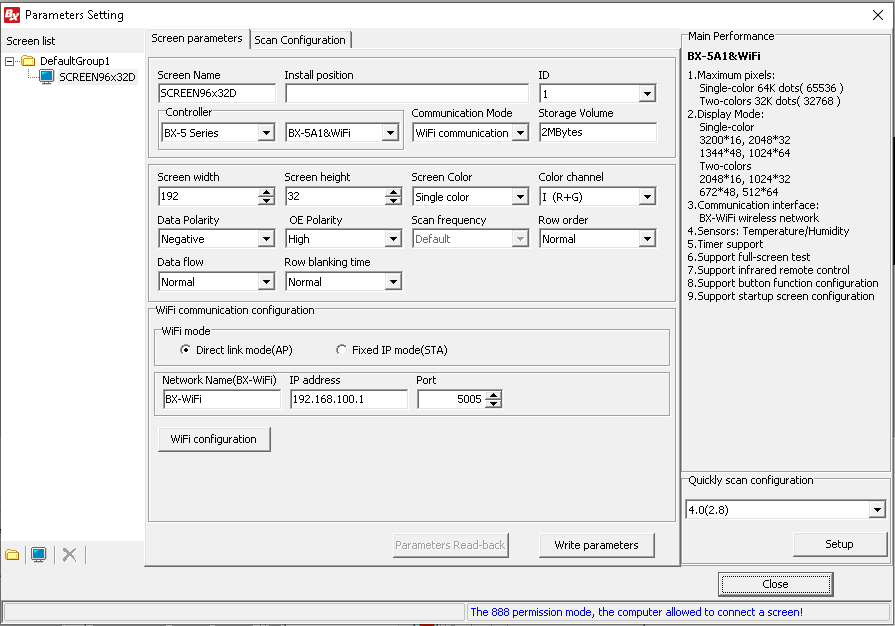This screenshot has width=895, height=626.
Task: Select Direct link mode(AP) radio button
Action: (x=186, y=350)
